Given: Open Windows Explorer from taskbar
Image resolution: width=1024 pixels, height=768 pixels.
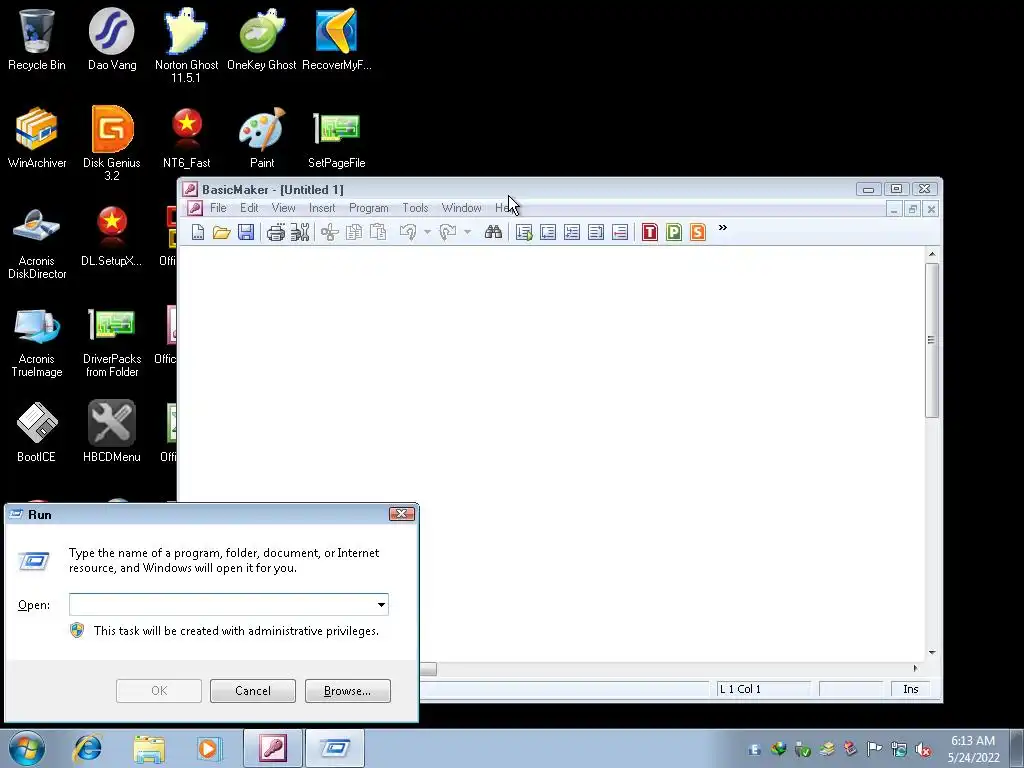Looking at the screenshot, I should point(149,748).
